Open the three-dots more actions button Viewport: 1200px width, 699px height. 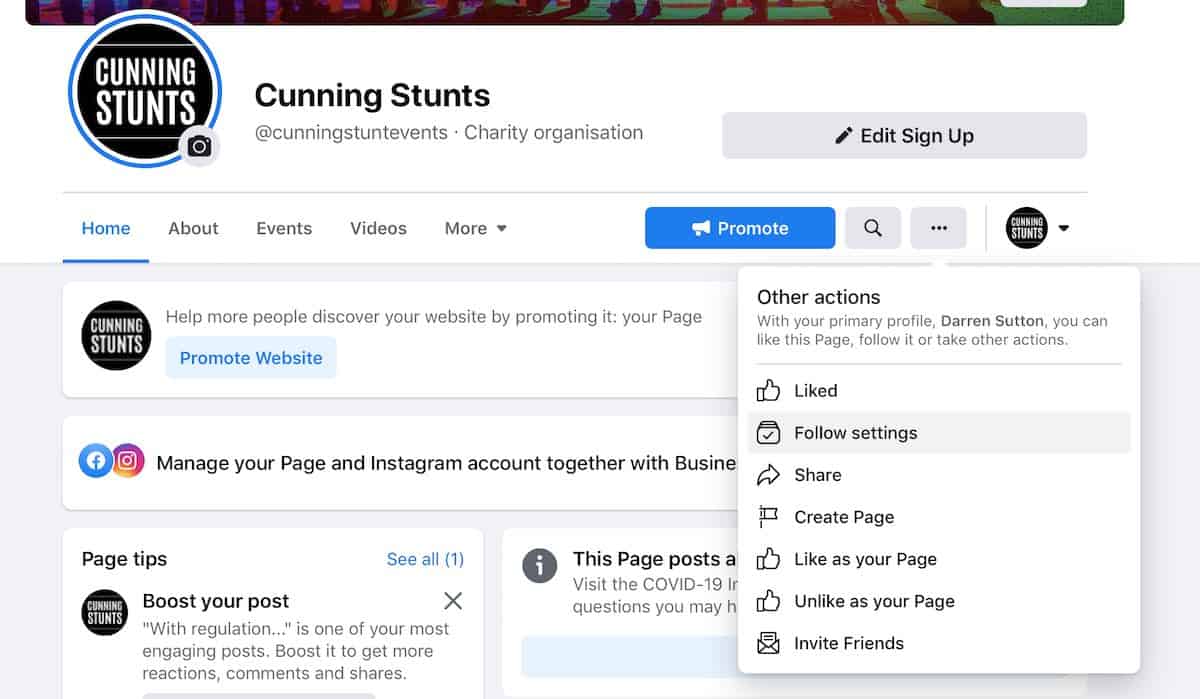tap(938, 228)
